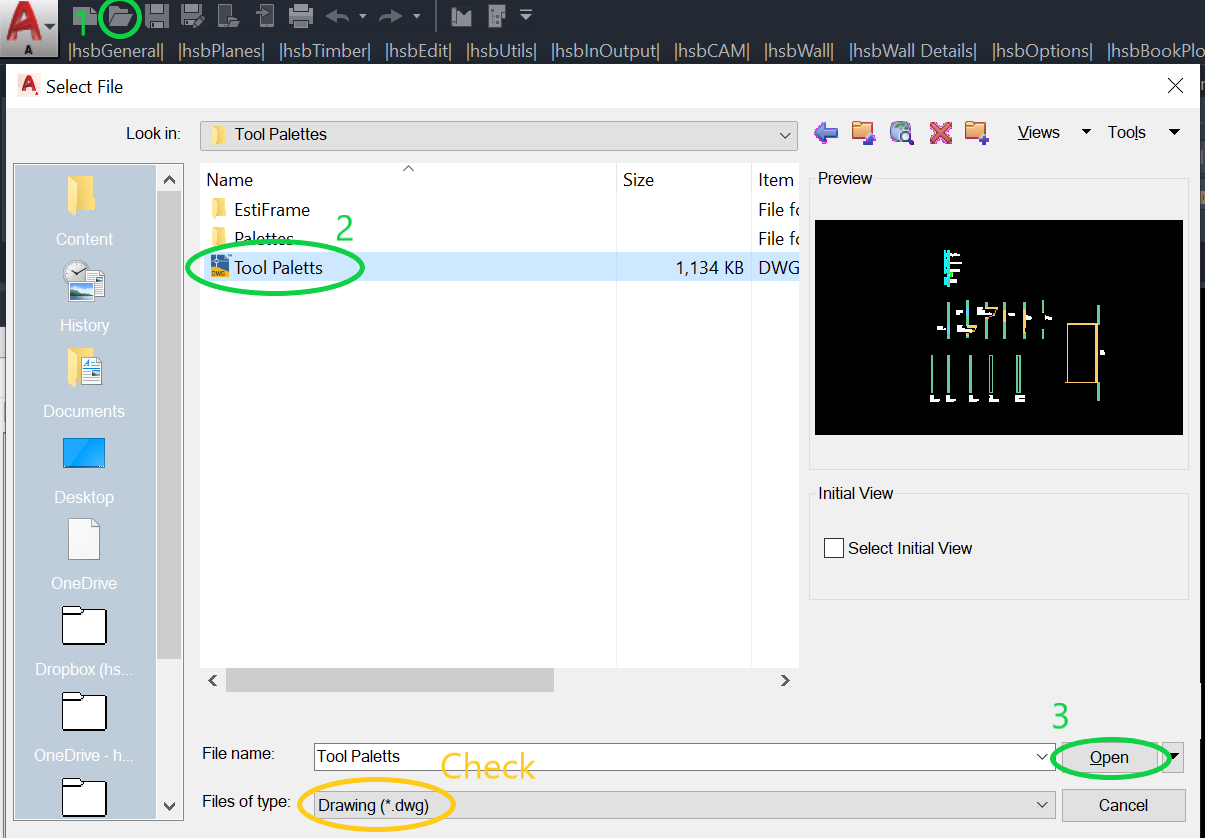Sort files by Name column header

pos(408,180)
